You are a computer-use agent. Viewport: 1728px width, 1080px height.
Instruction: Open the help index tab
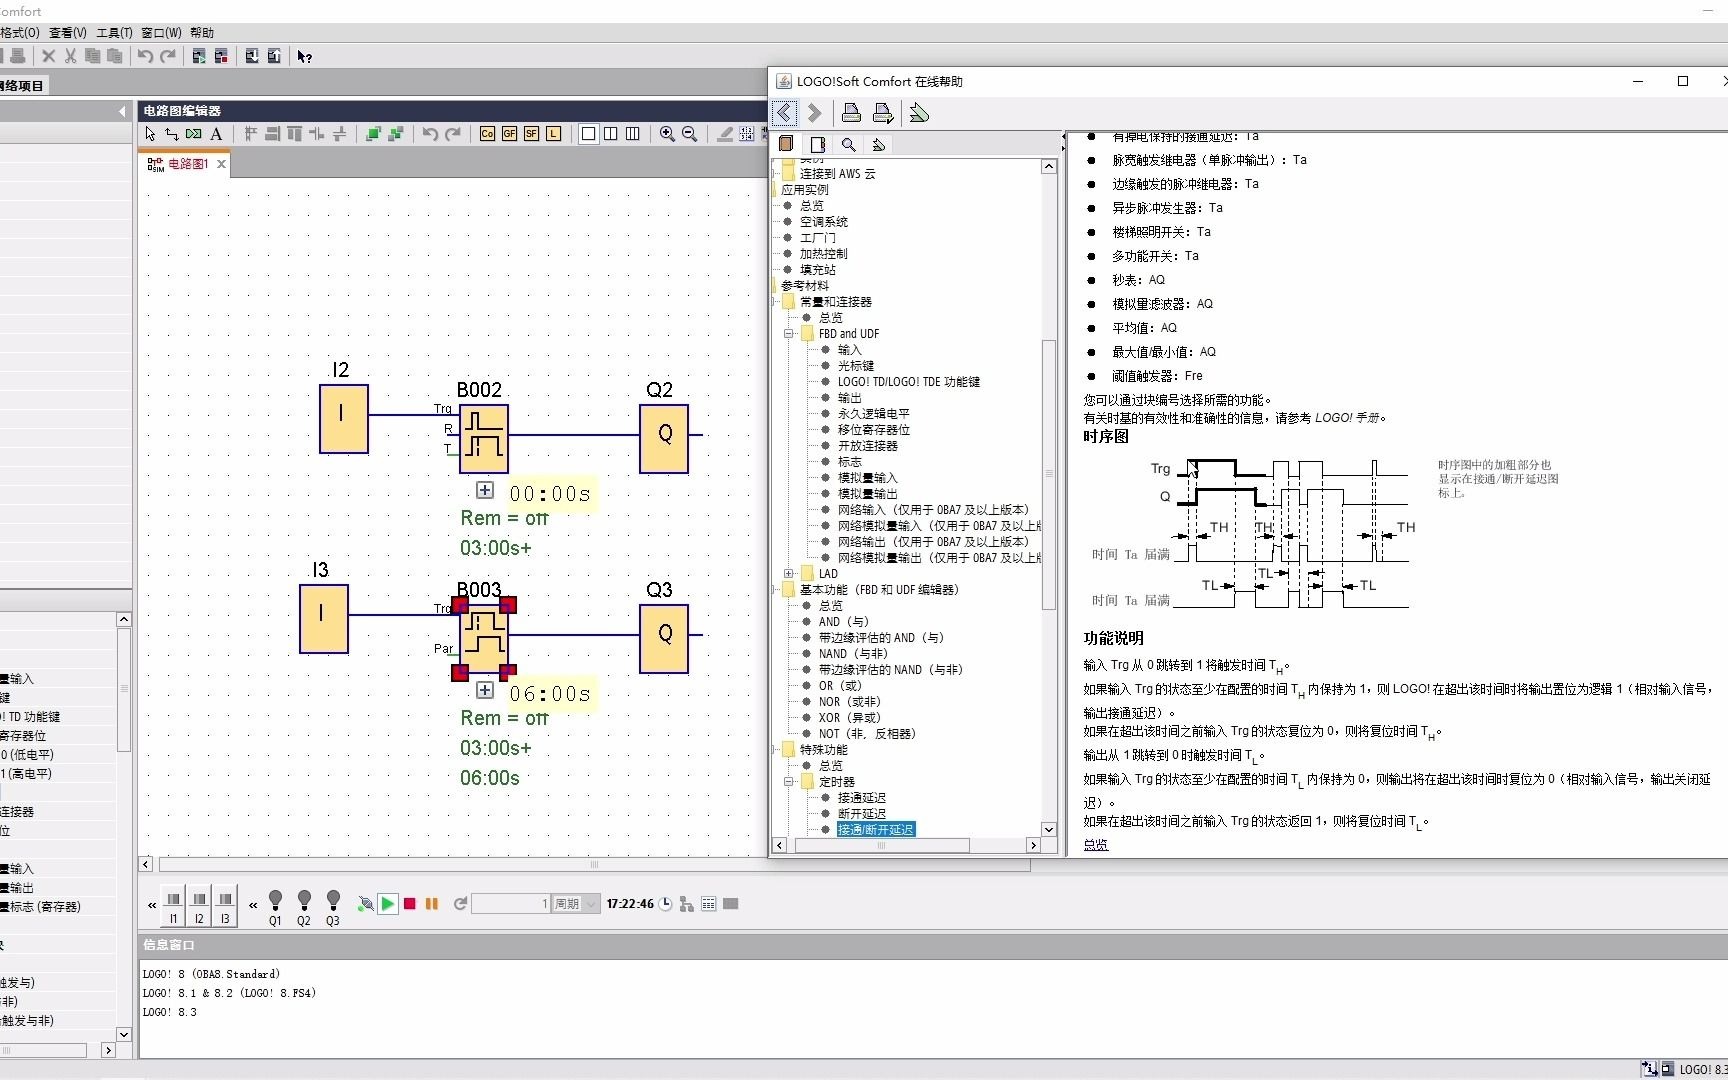pyautogui.click(x=818, y=144)
